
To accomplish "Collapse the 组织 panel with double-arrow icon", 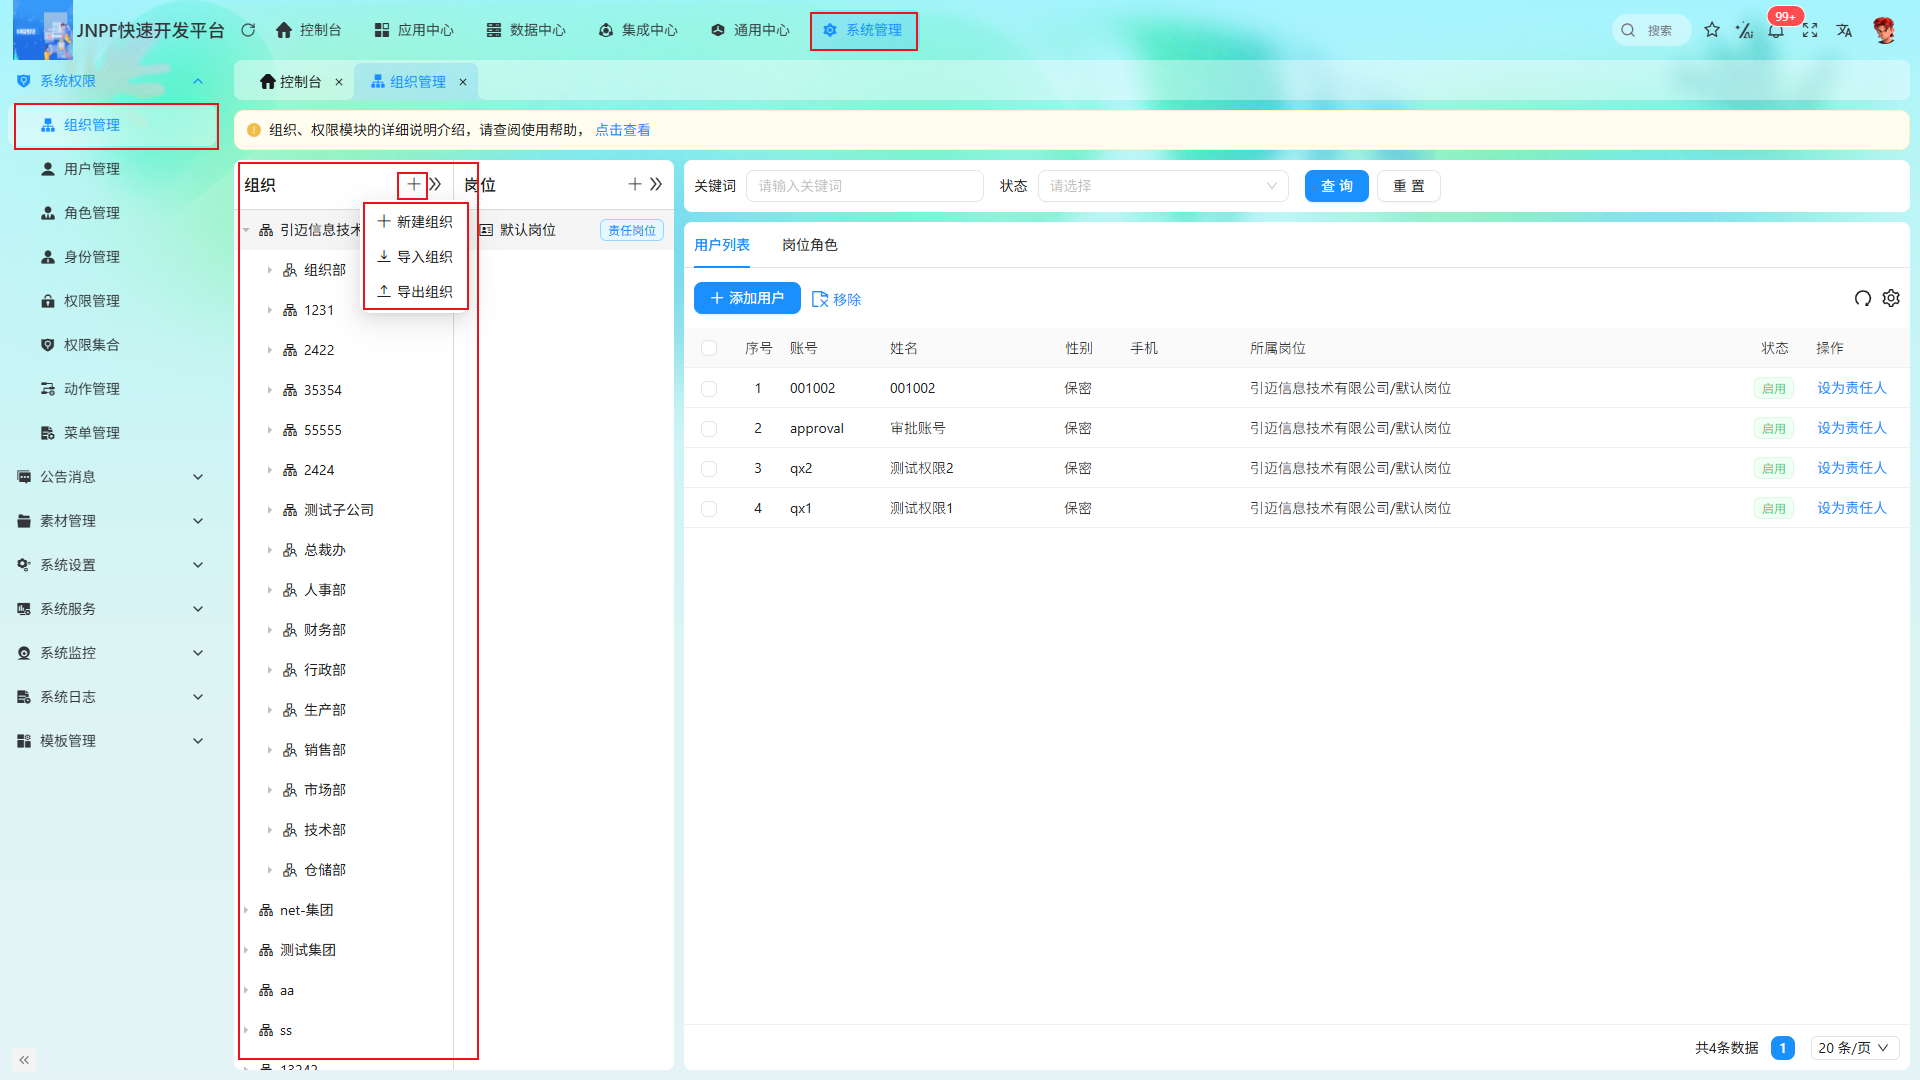I will point(435,184).
